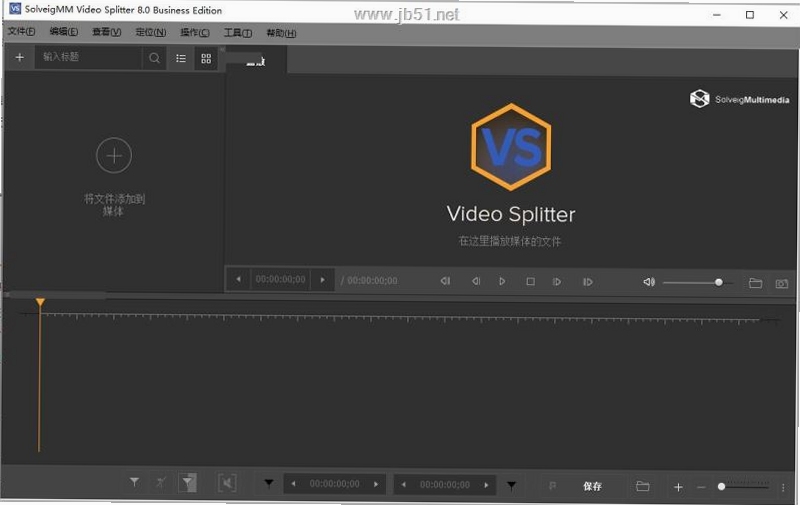Click the 将文件添加到媒体 label
The width and height of the screenshot is (800, 505).
[114, 205]
